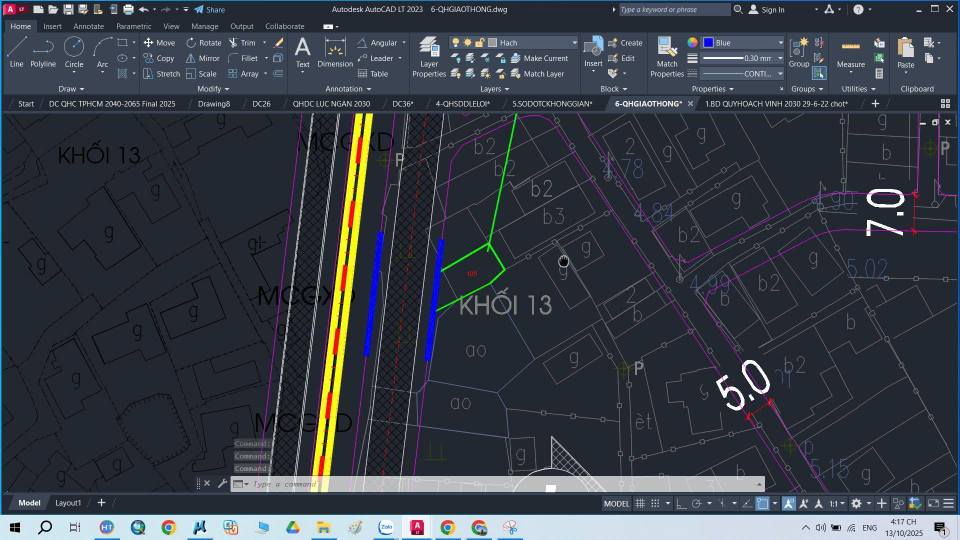The height and width of the screenshot is (540, 960).
Task: Launch Match Properties tool
Action: coord(667,57)
